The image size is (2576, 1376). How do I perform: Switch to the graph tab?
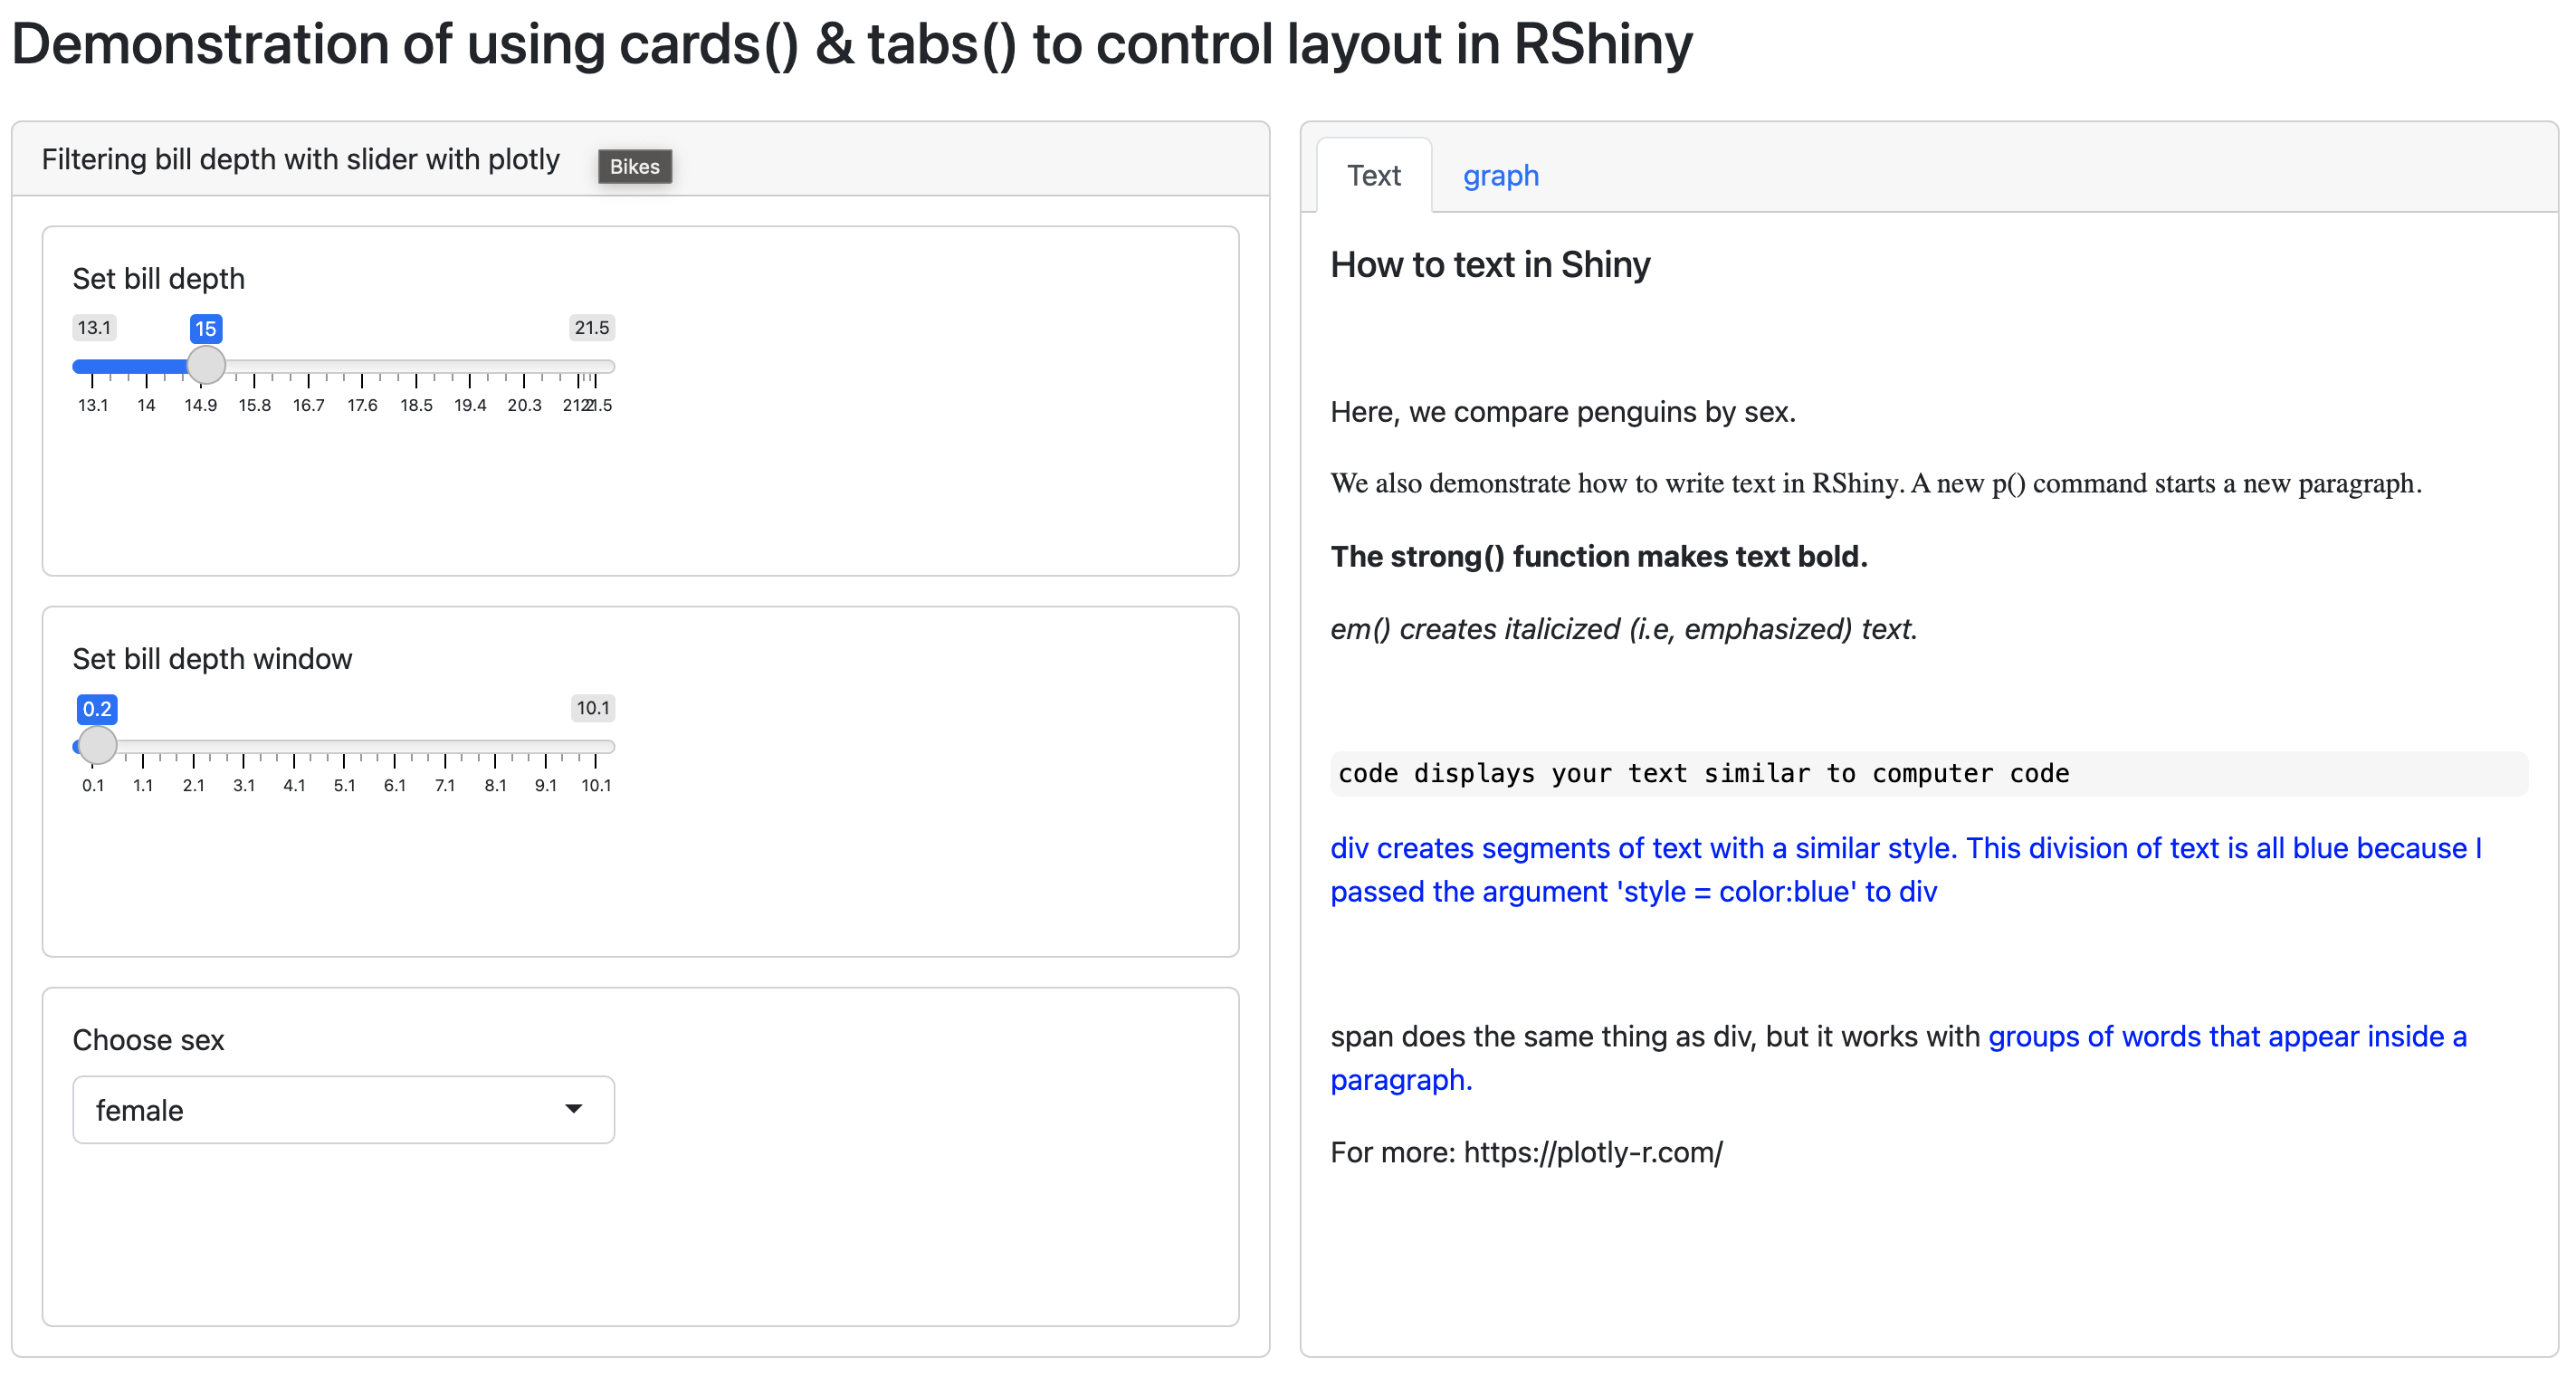1500,176
